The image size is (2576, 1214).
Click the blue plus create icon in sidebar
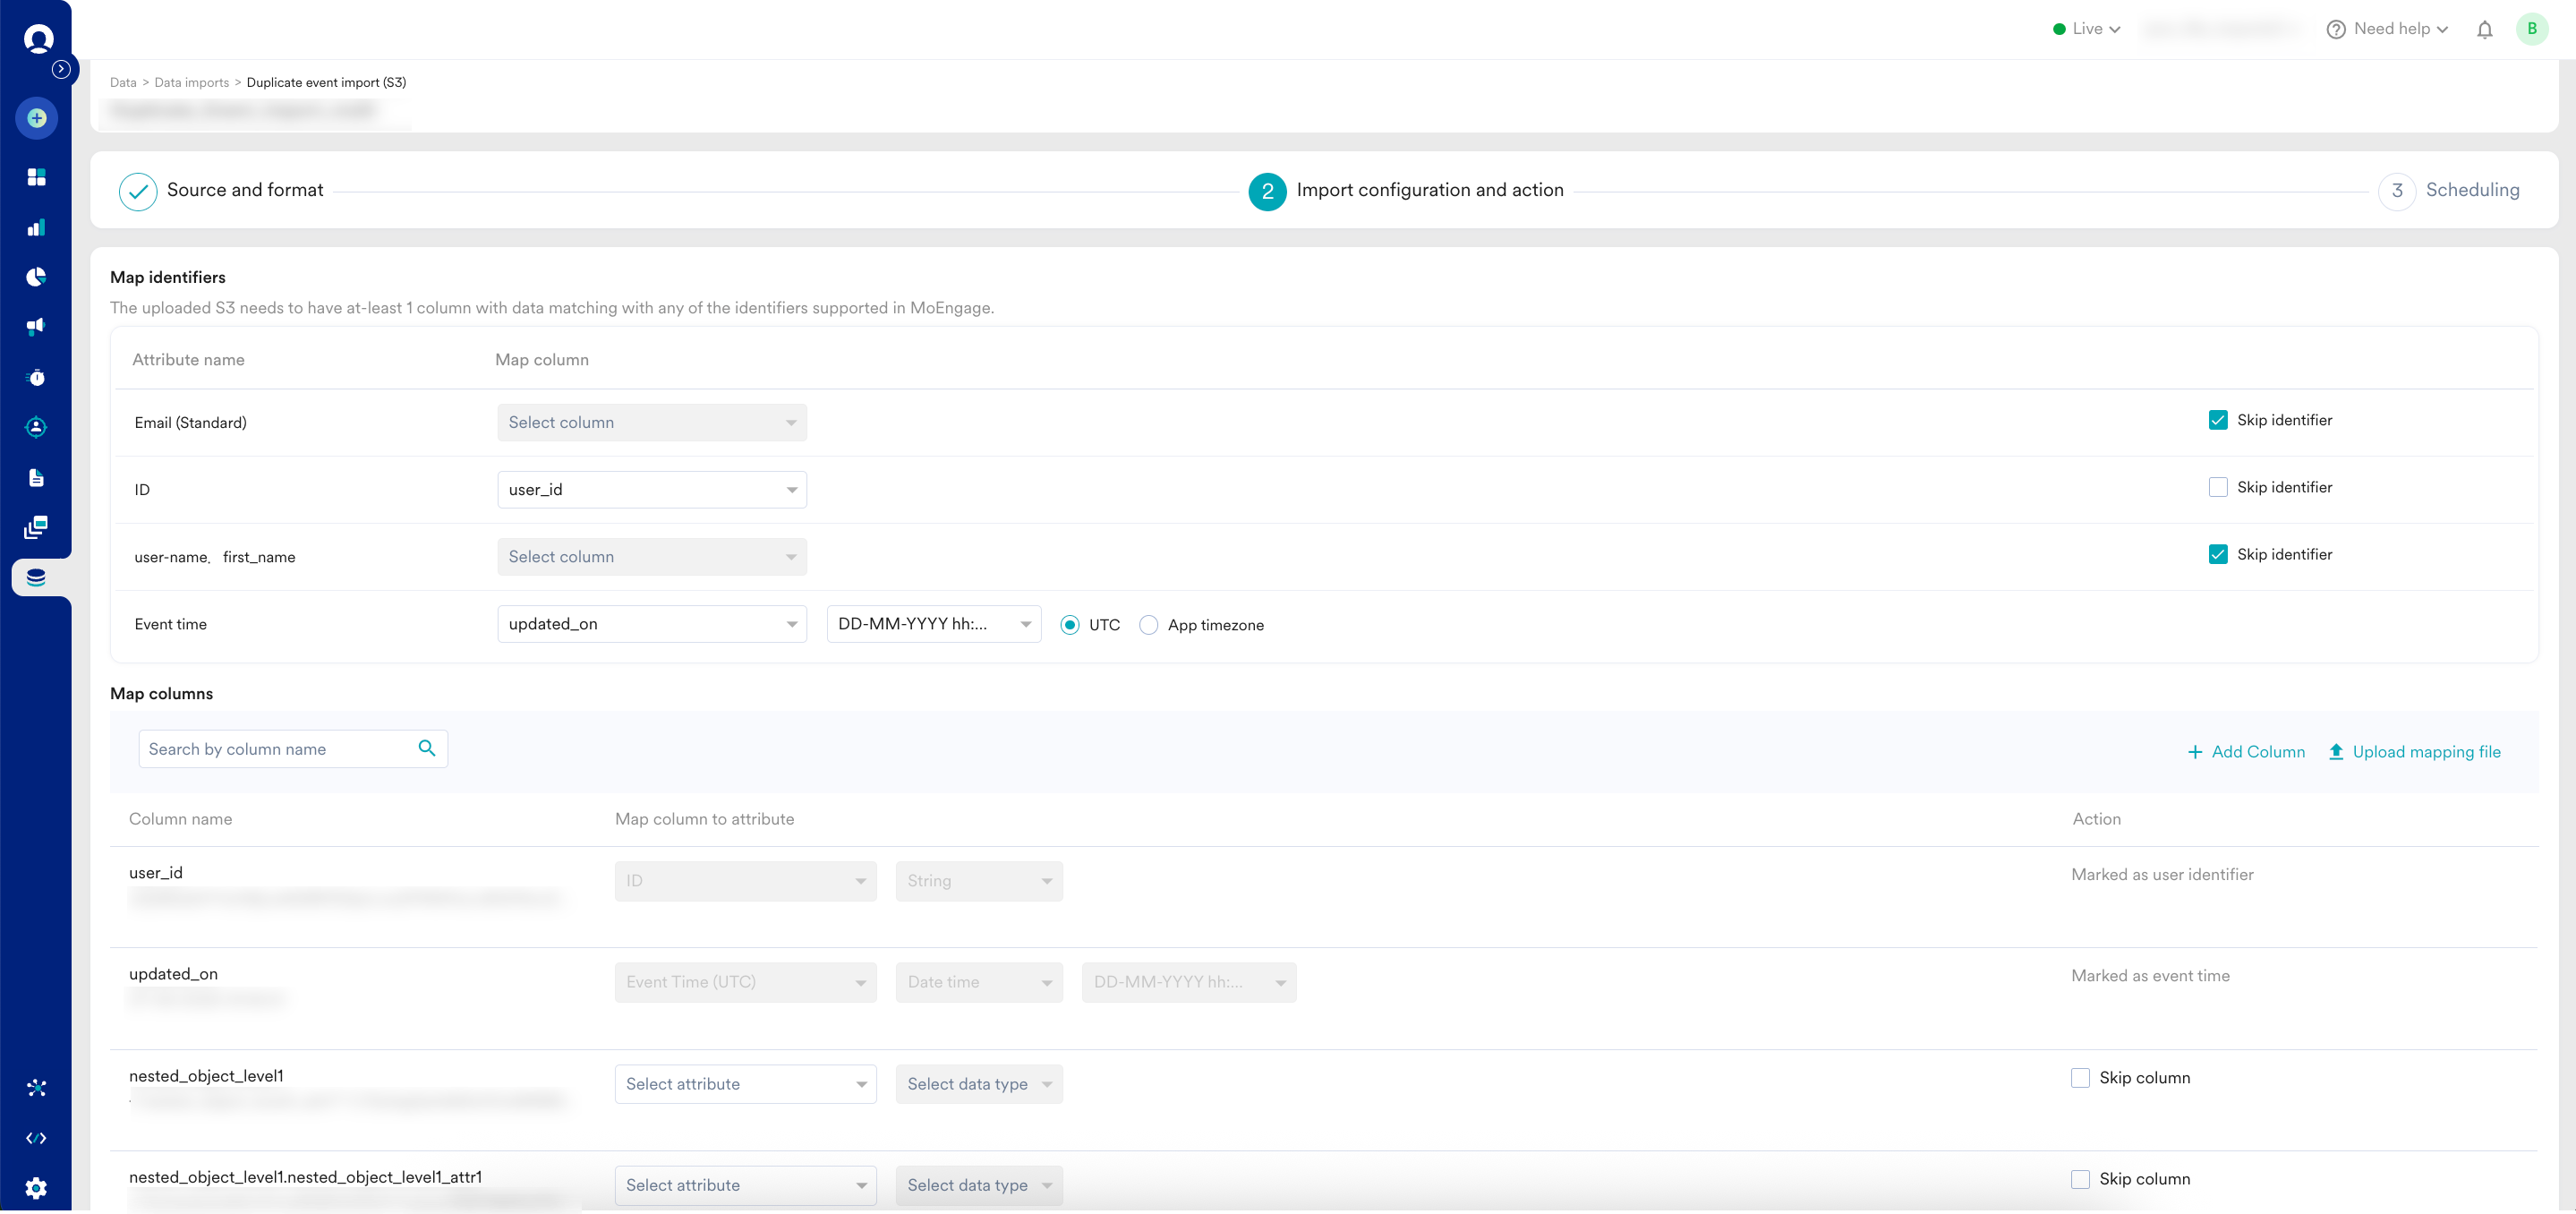pyautogui.click(x=37, y=118)
